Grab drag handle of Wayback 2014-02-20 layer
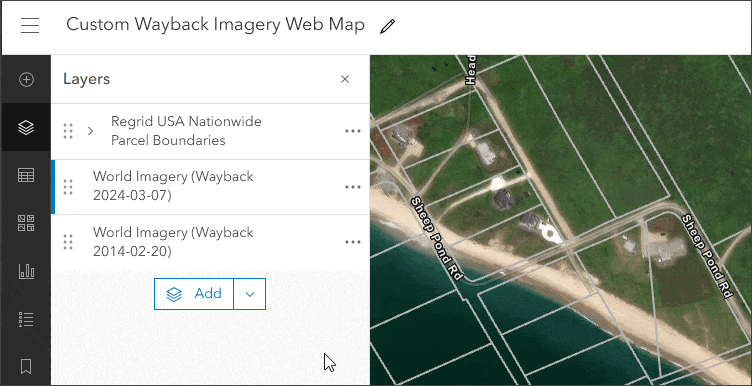This screenshot has width=752, height=386. (68, 242)
